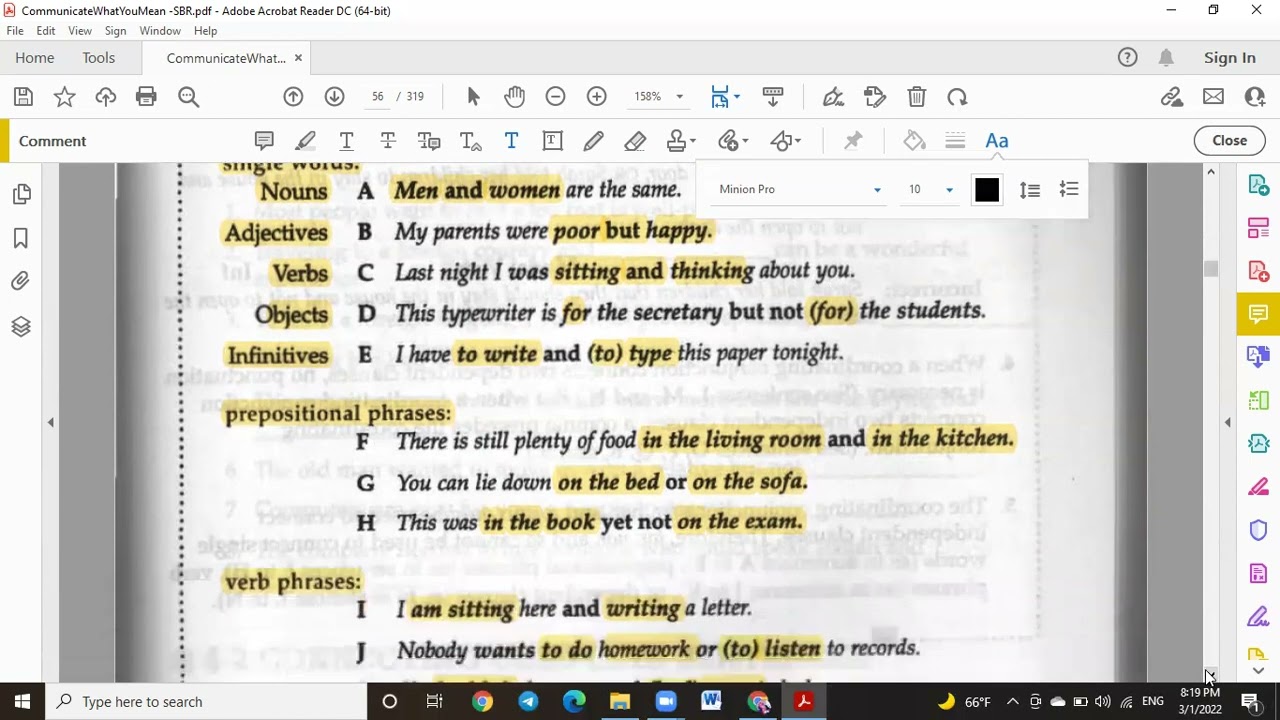Viewport: 1280px width, 720px height.
Task: Collapse the left navigation pane arrow
Action: (50, 423)
